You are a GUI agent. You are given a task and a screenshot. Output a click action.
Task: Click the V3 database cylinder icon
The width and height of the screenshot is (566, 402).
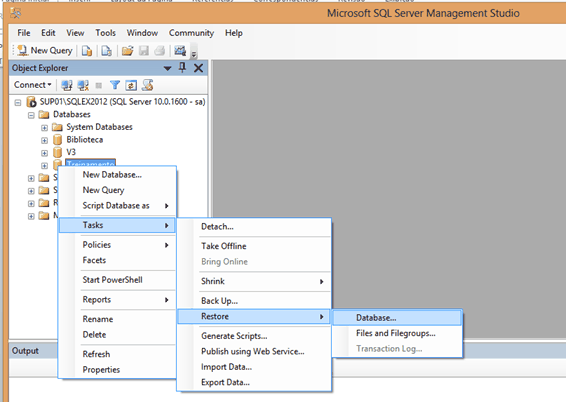tap(57, 152)
